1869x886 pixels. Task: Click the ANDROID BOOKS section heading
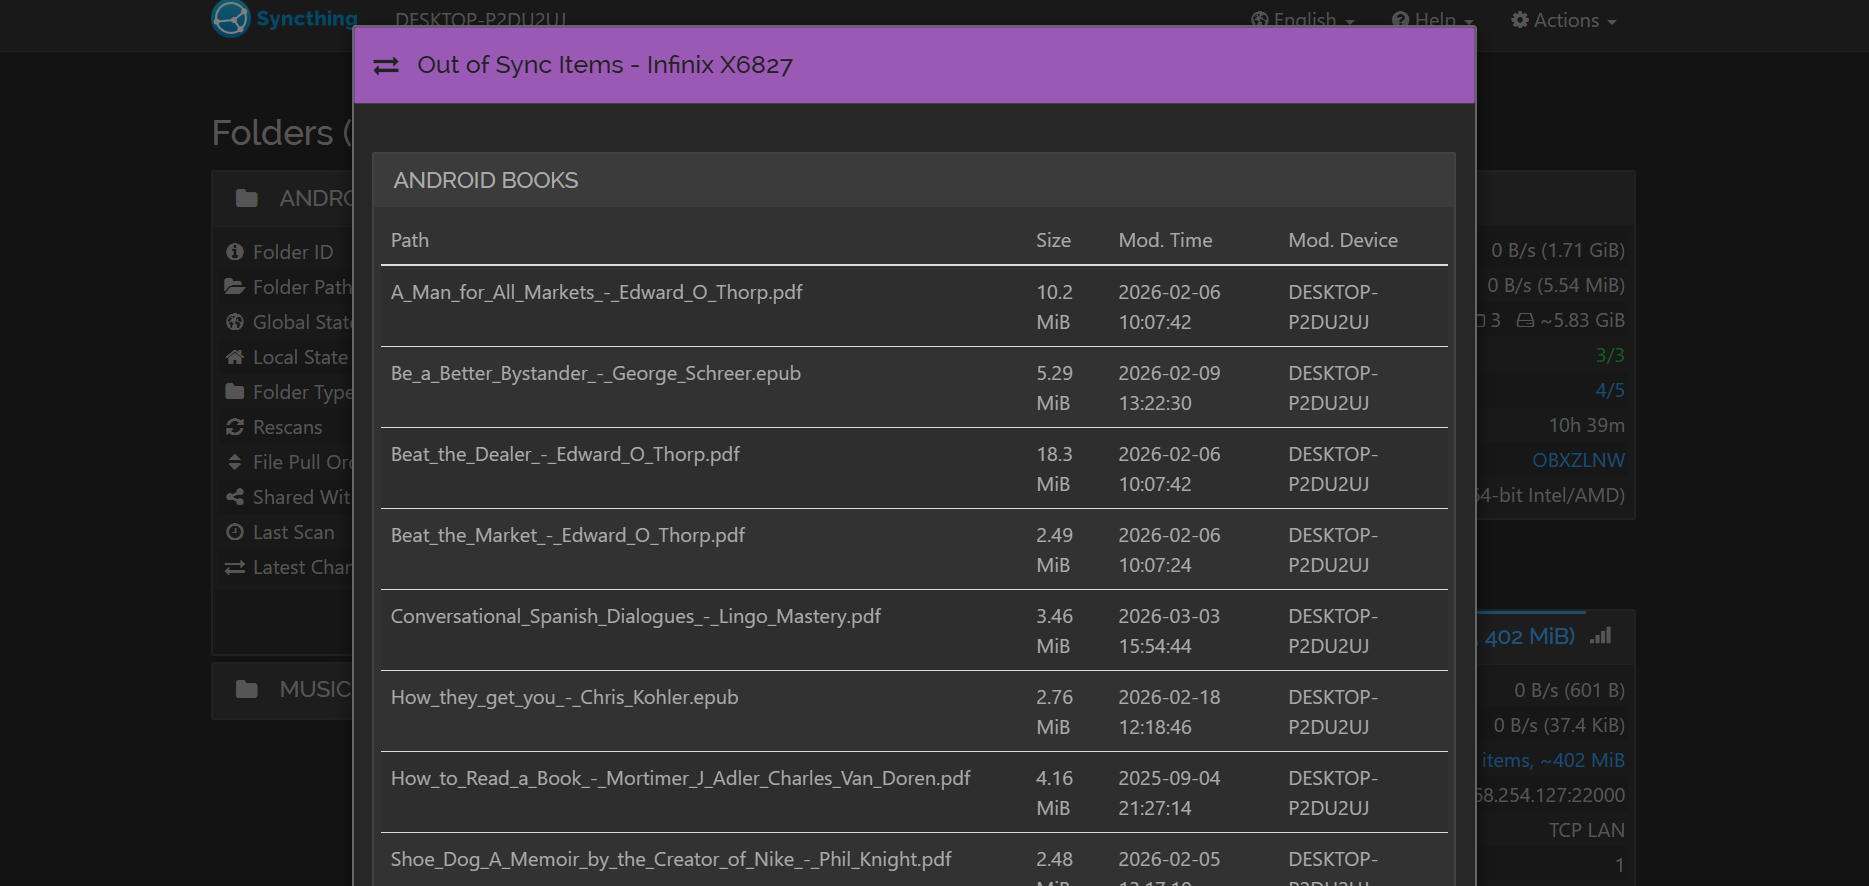pos(486,180)
